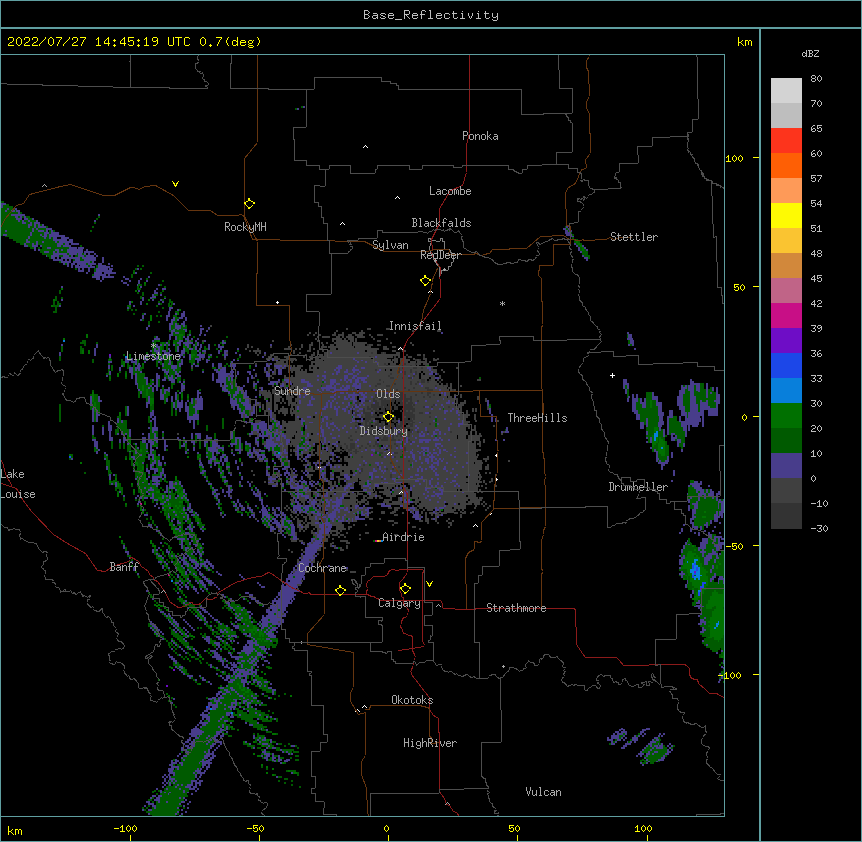862x842 pixels.
Task: Select the 0 dBZ slate-purple swatch
Action: 786,466
